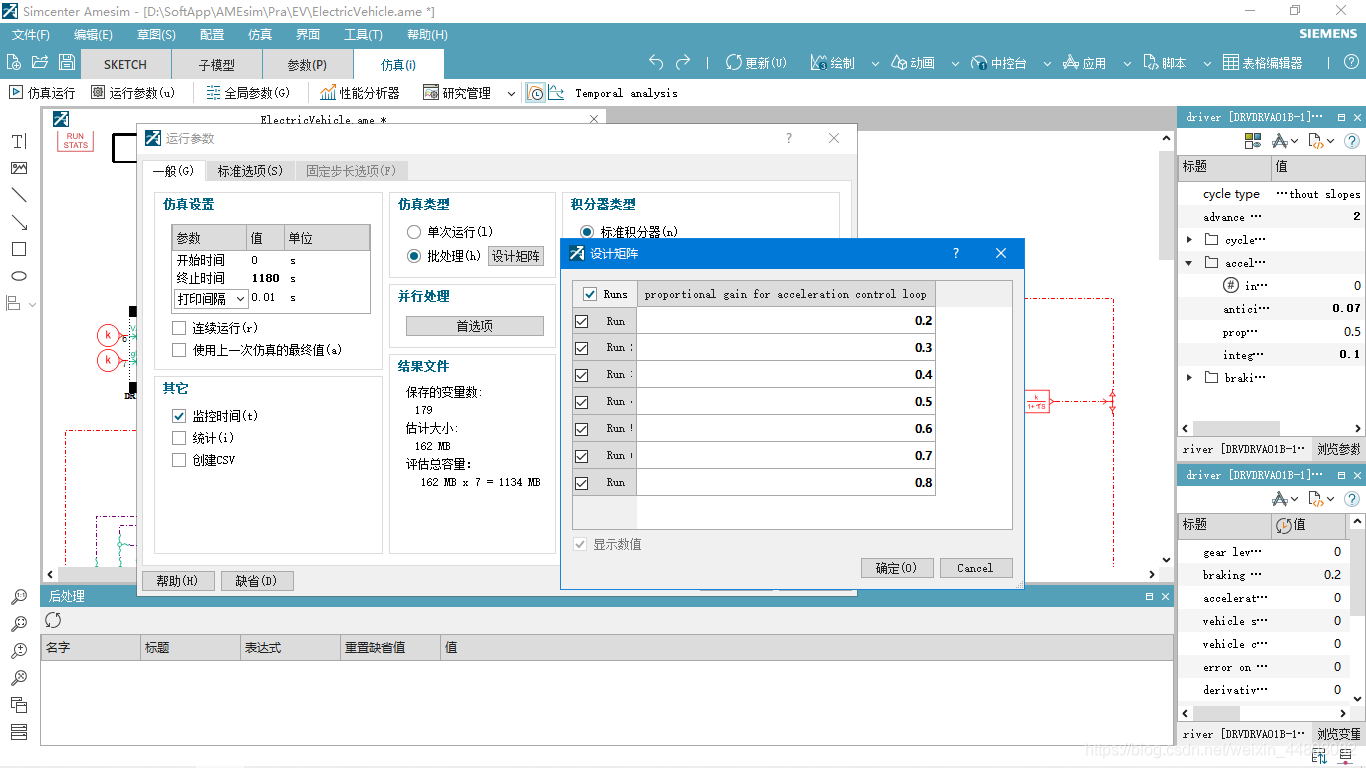This screenshot has height=768, width=1366.
Task: Open help question mark in top toolbar
Action: (x=1349, y=63)
